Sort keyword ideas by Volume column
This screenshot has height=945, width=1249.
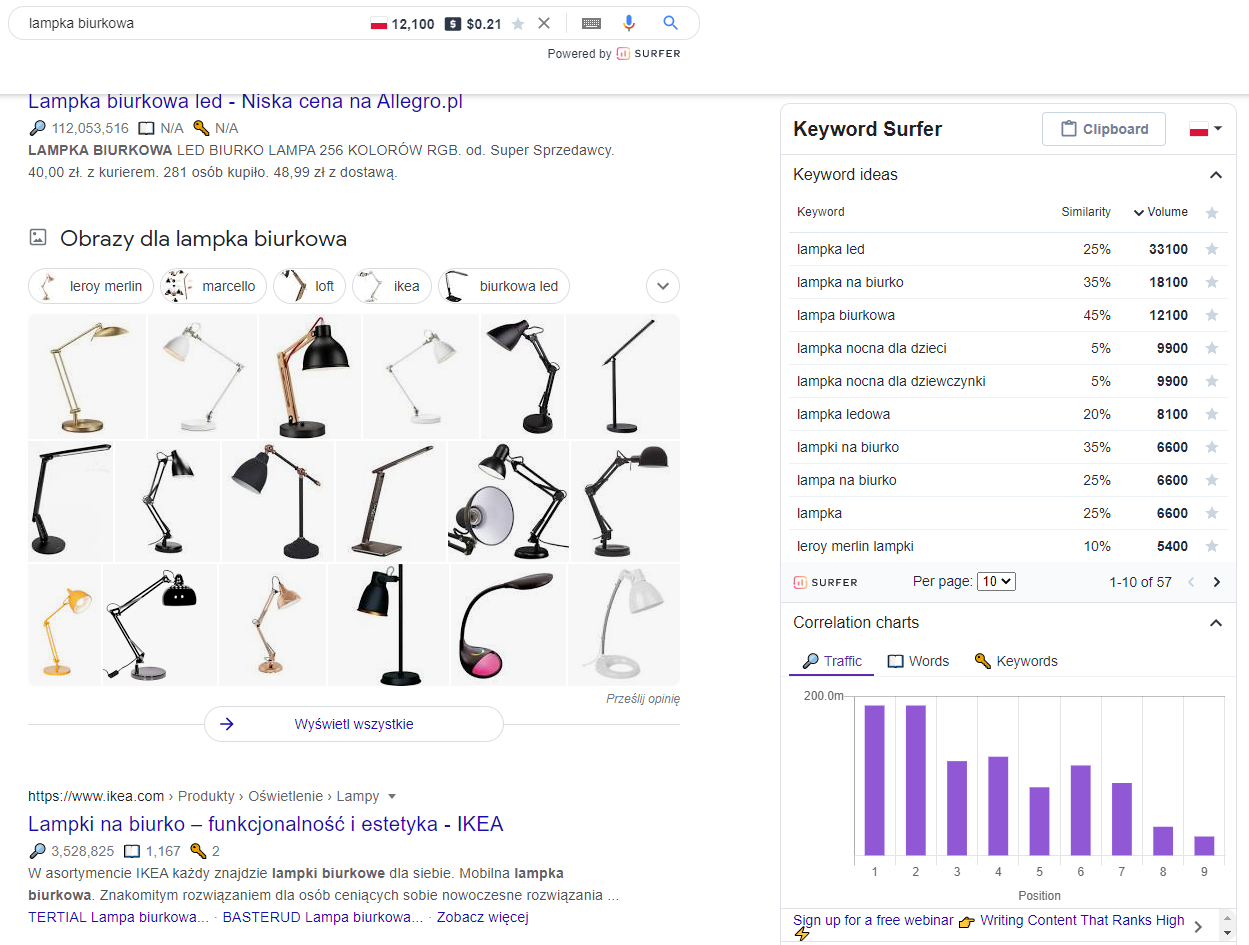[x=1161, y=212]
